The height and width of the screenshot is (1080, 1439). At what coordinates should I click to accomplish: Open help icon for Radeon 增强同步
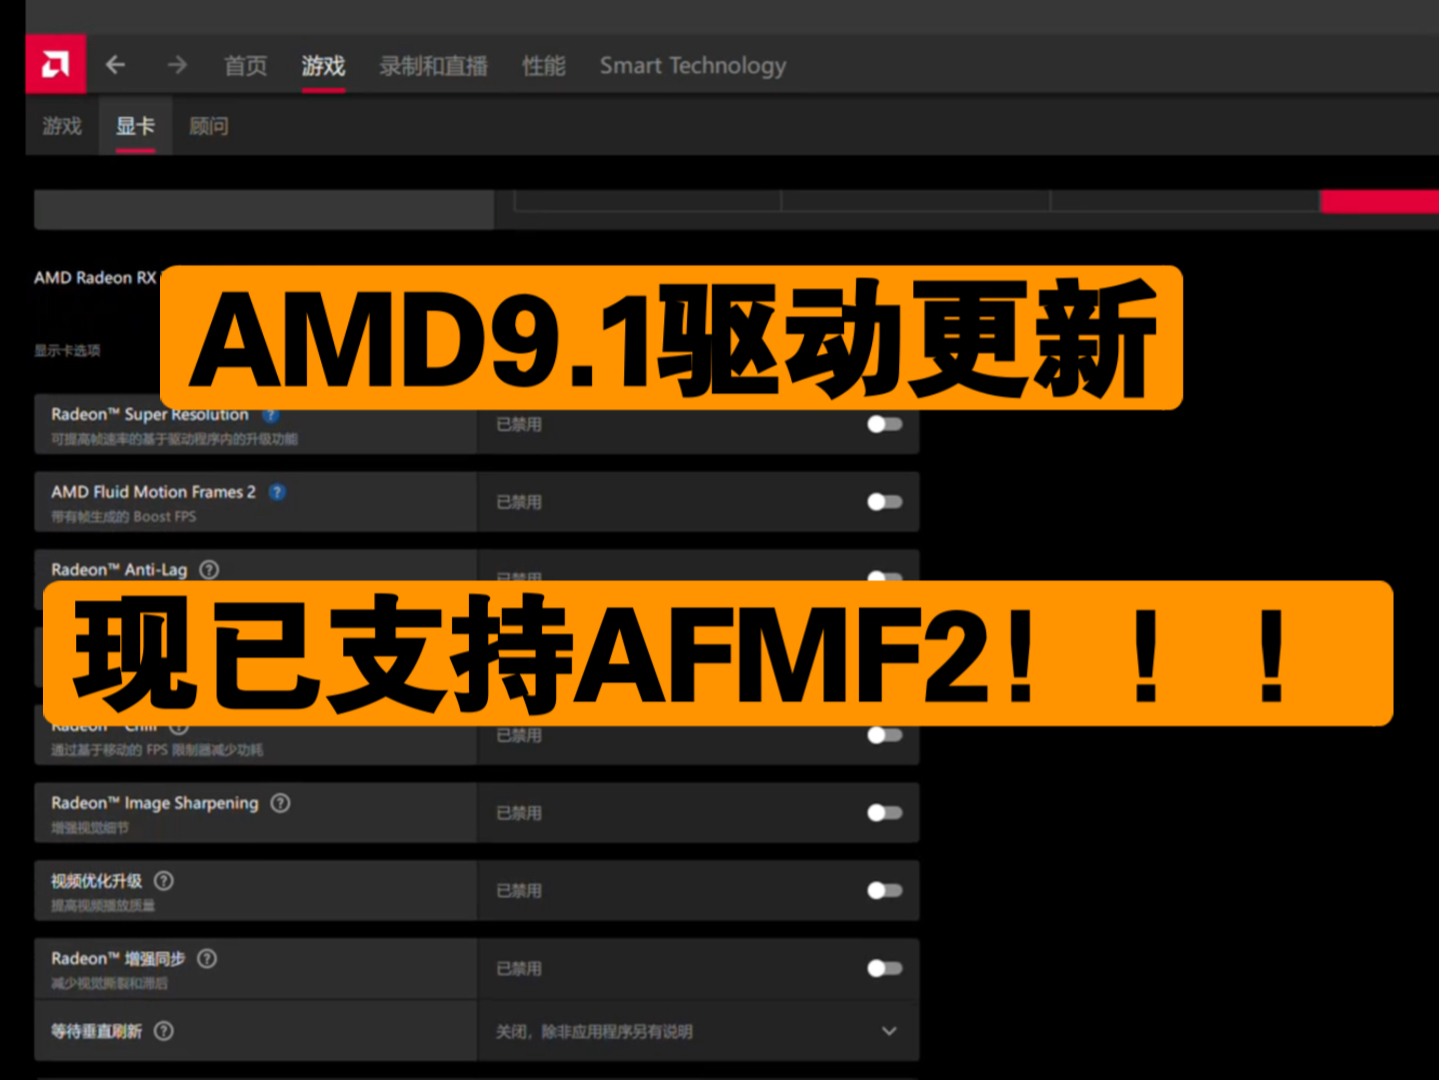[x=207, y=958]
